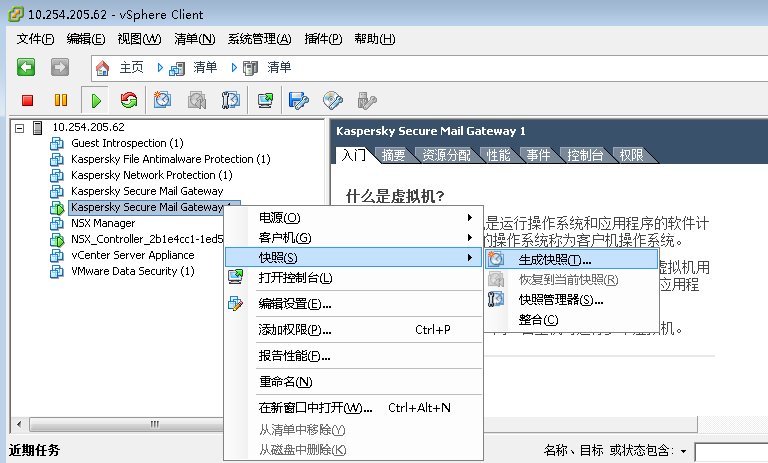Choose 添加权限(P)... in the context menu
The width and height of the screenshot is (768, 463).
click(354, 330)
